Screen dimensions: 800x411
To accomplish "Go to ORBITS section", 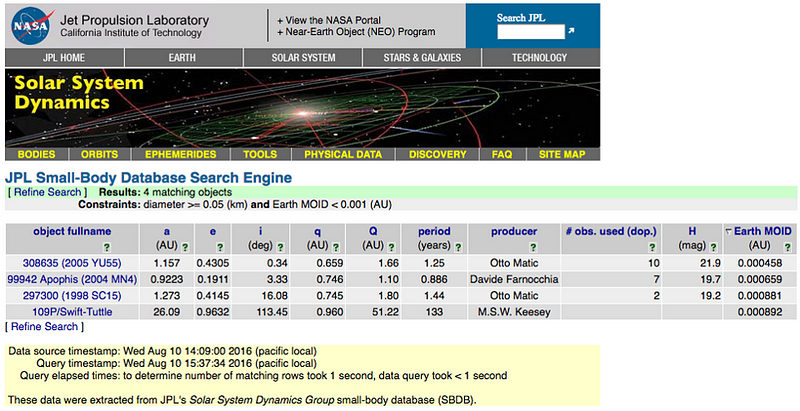I will [x=99, y=154].
